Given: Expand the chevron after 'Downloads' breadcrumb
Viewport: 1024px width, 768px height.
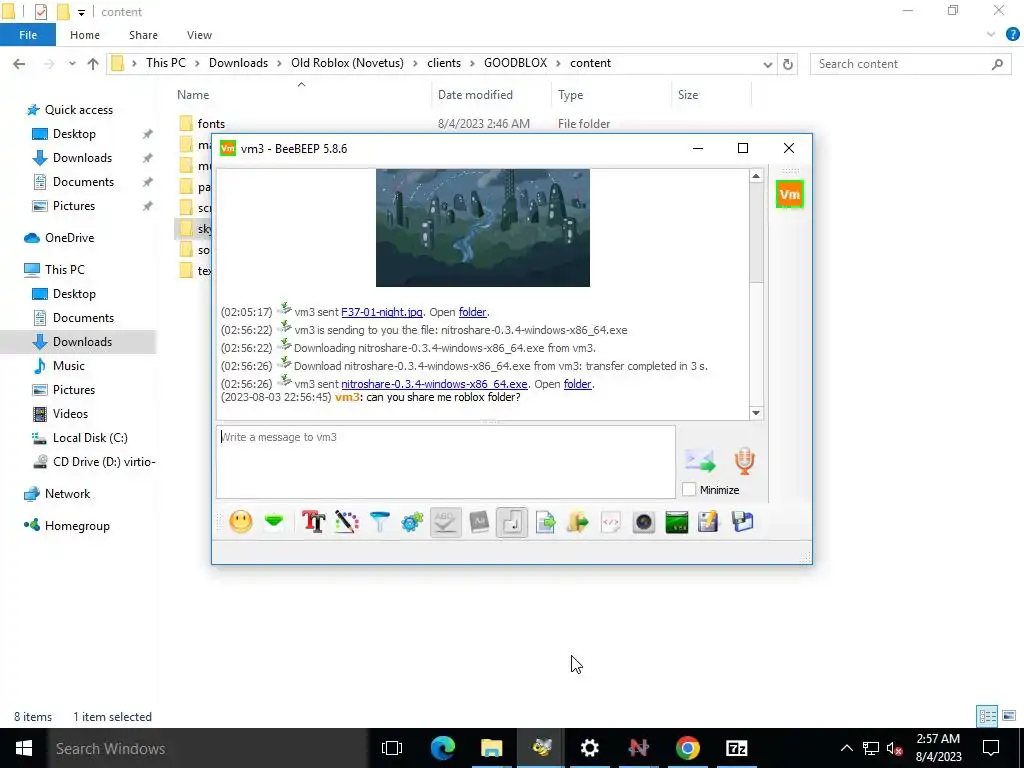Looking at the screenshot, I should click(279, 63).
